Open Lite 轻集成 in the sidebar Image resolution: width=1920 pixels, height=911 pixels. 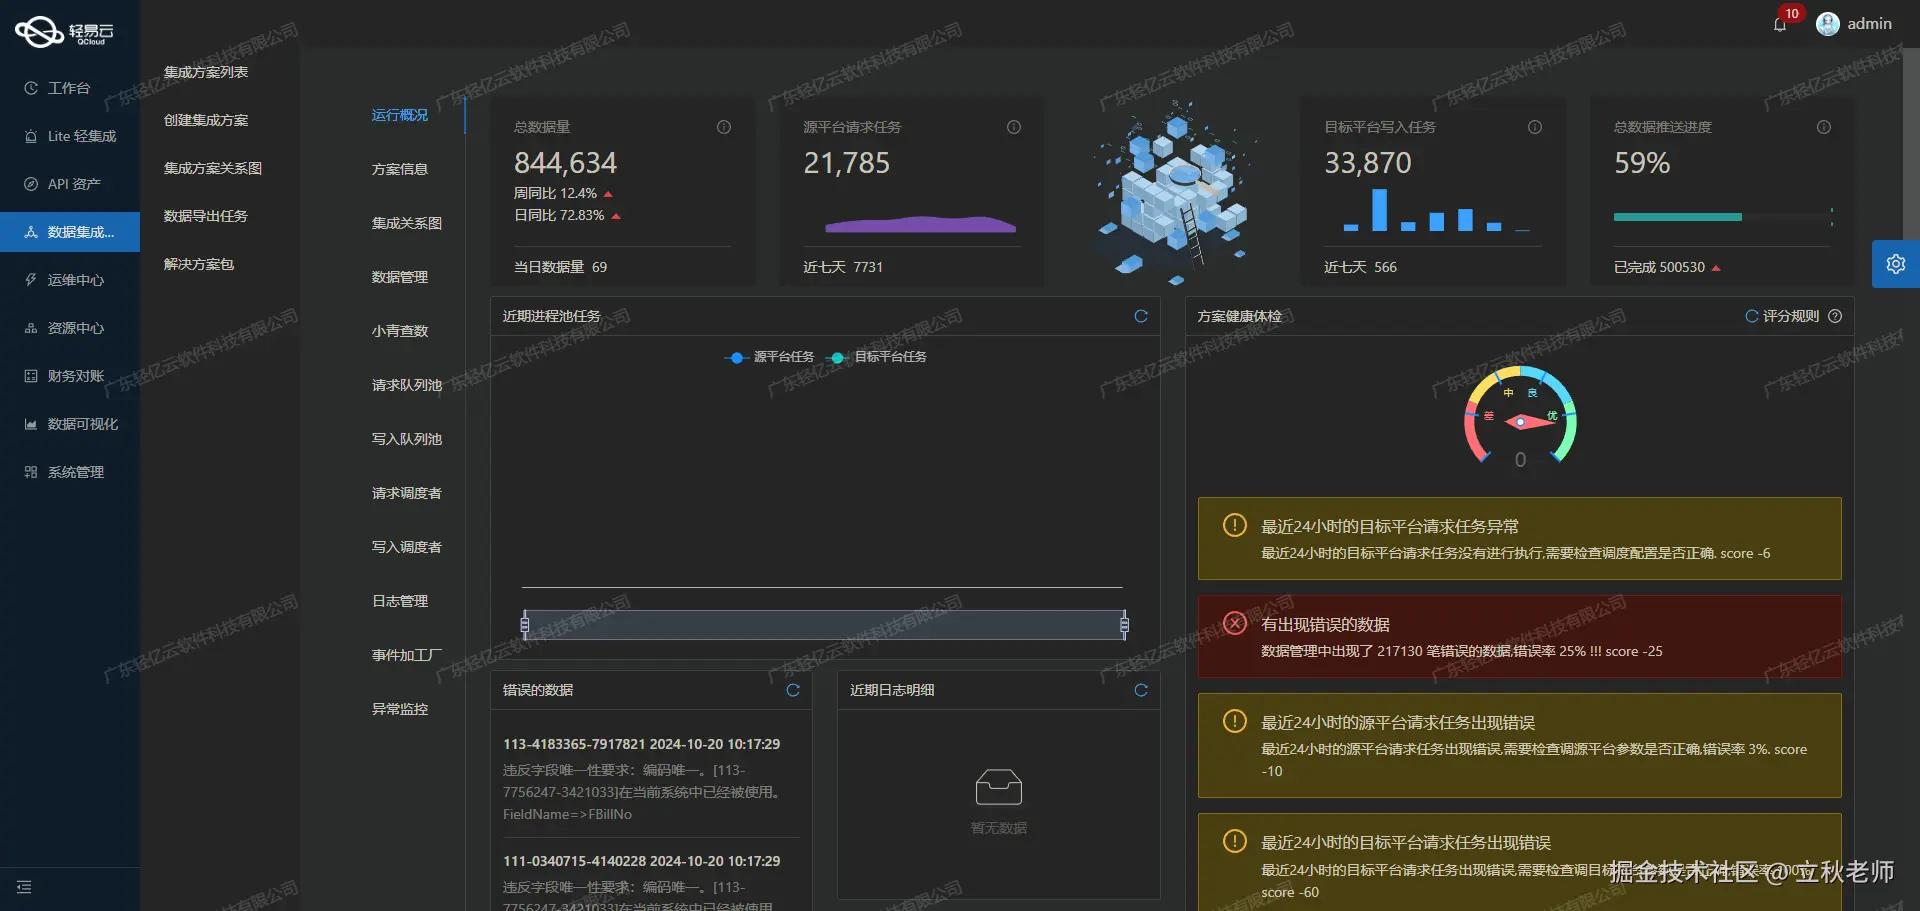pyautogui.click(x=70, y=136)
